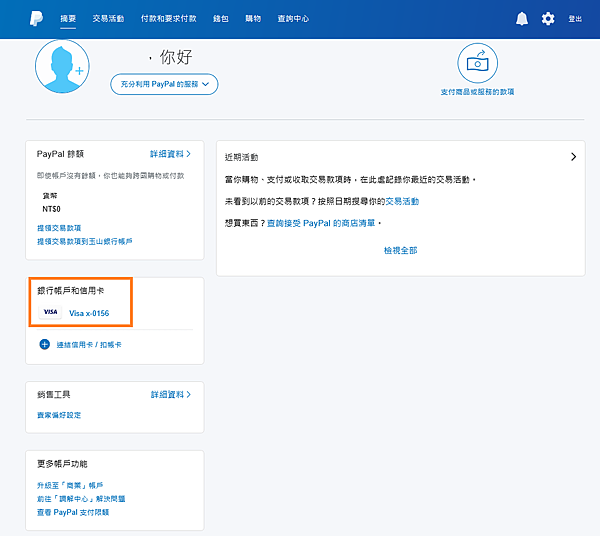Open 銷售工具 詳細資料 link

171,394
